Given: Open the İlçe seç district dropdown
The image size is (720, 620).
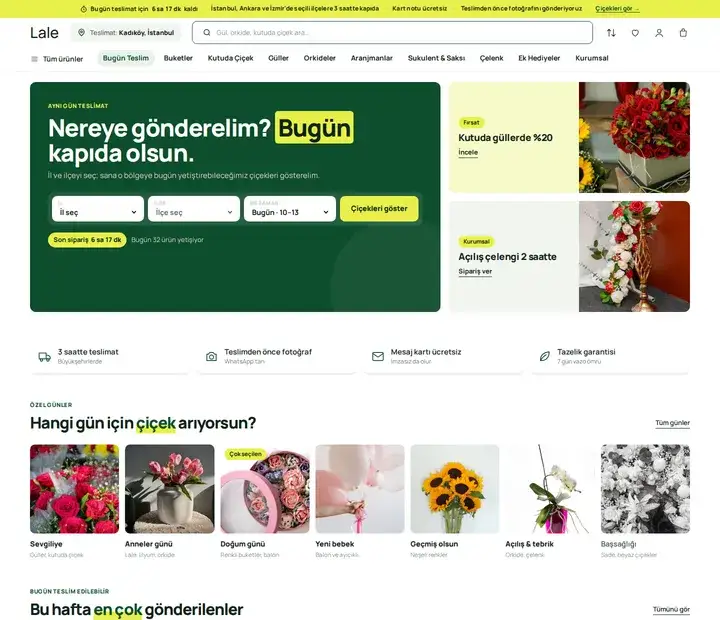Looking at the screenshot, I should point(194,209).
